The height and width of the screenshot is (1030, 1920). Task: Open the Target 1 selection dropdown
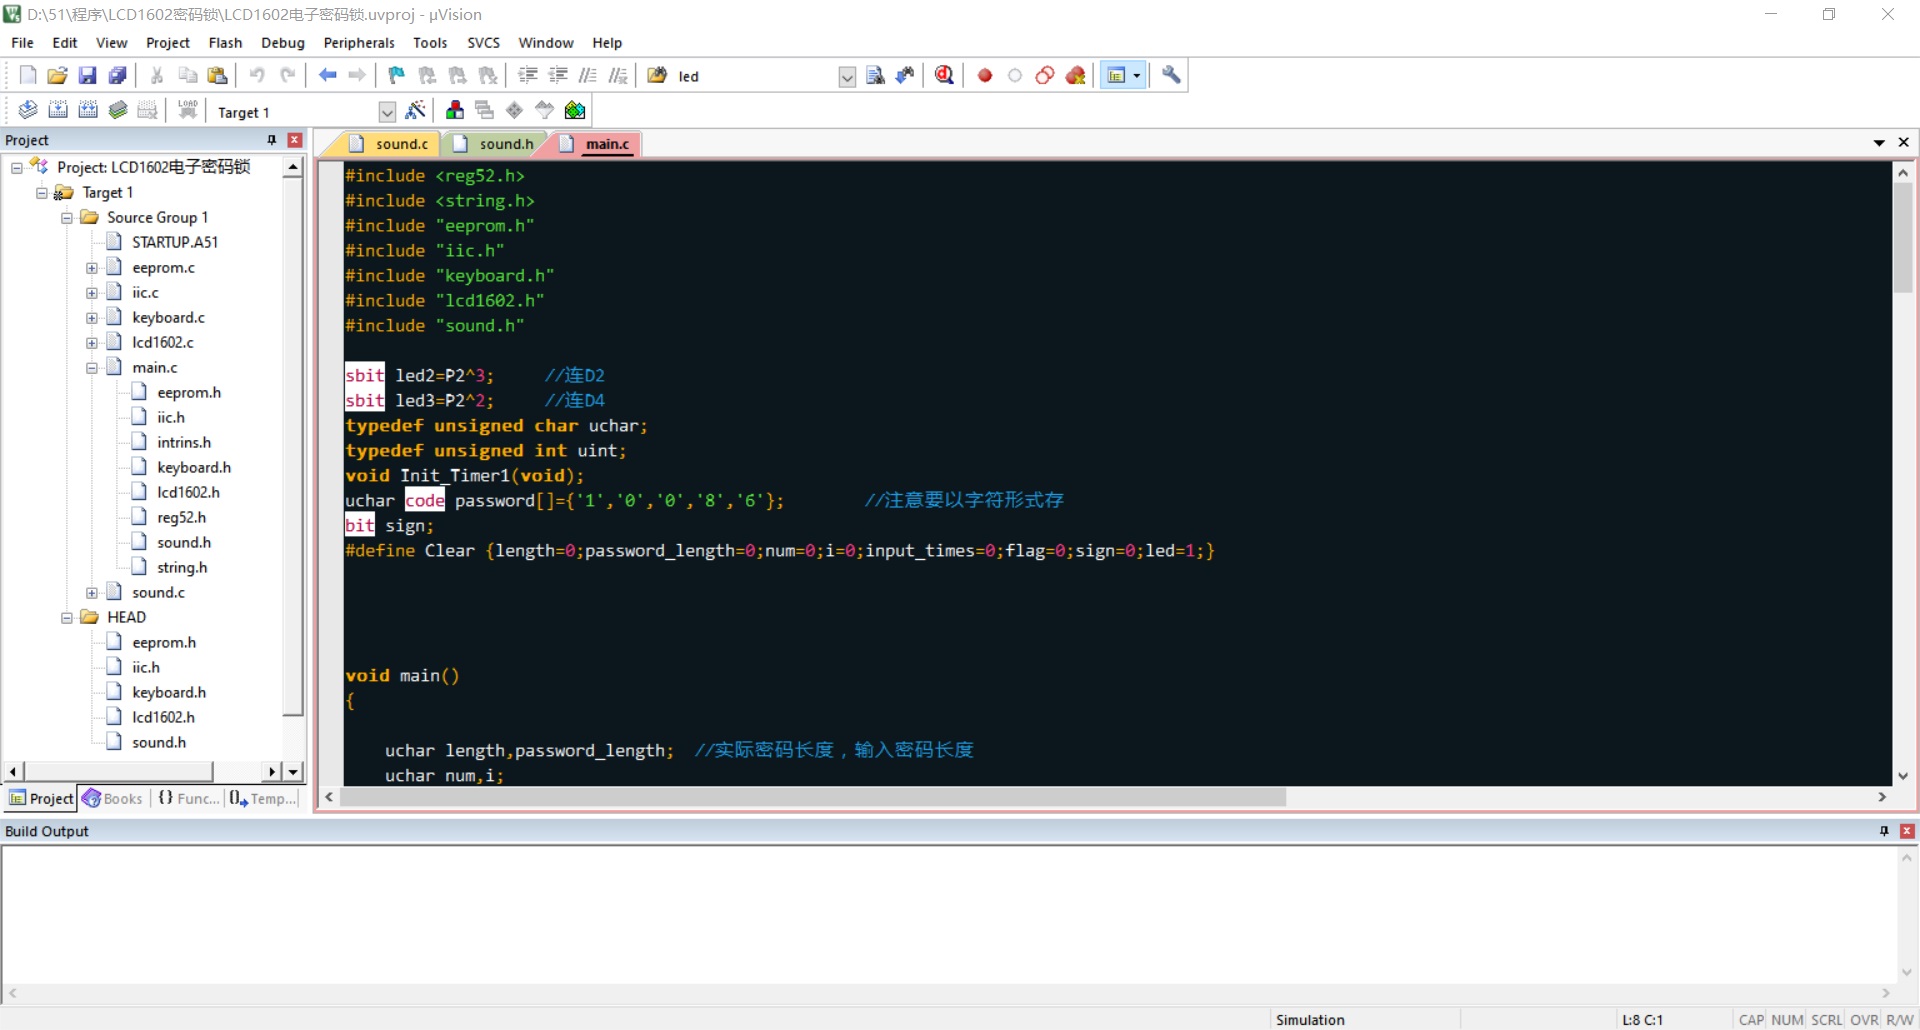tap(387, 112)
